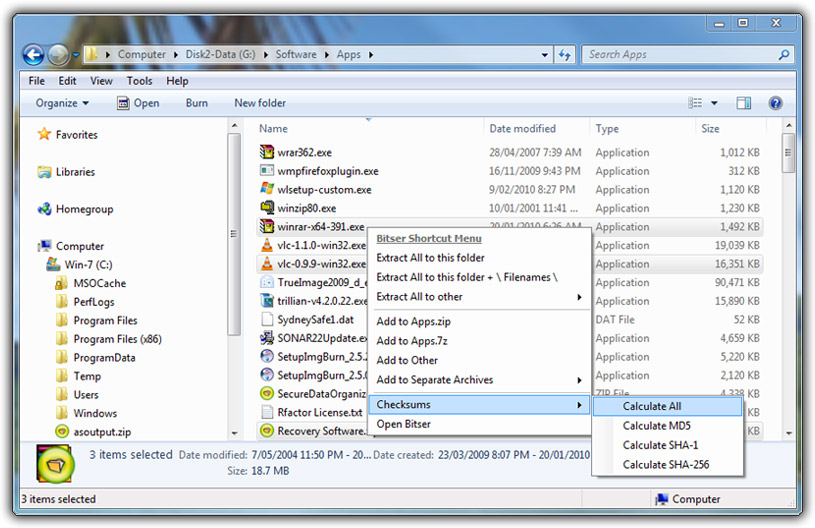Click the wlsetup-custom.exe Windows flag icon
The width and height of the screenshot is (815, 528).
[x=267, y=189]
